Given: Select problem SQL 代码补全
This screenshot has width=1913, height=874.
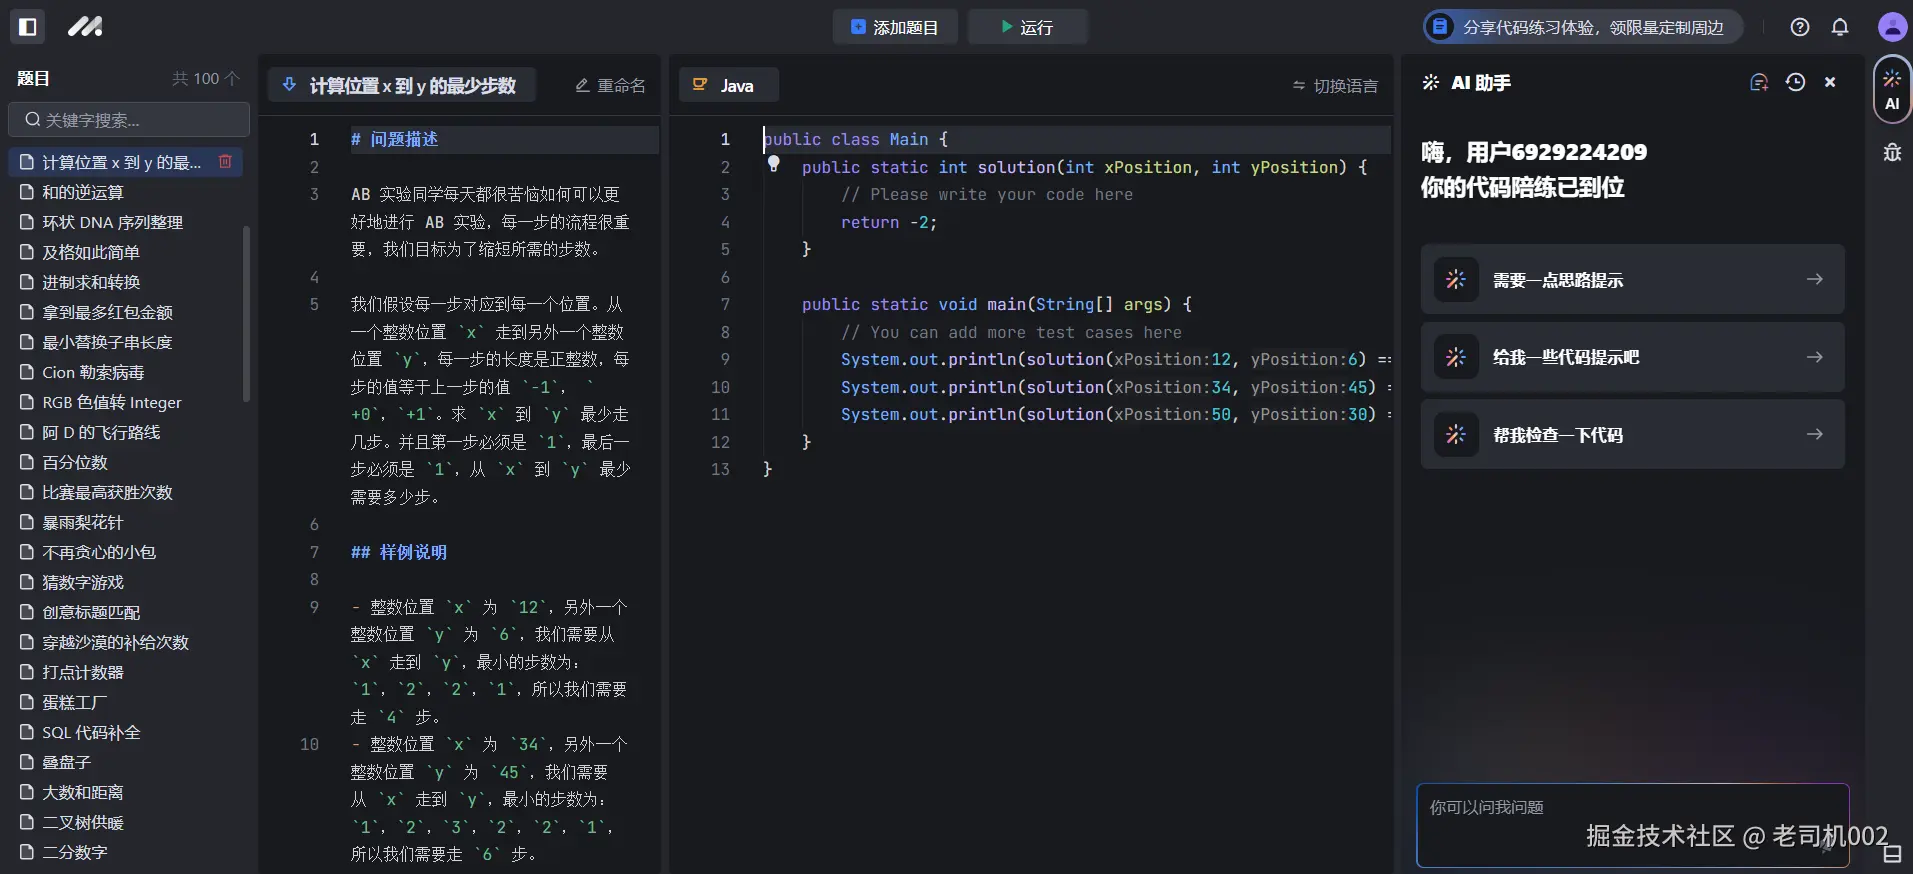Looking at the screenshot, I should pos(126,732).
